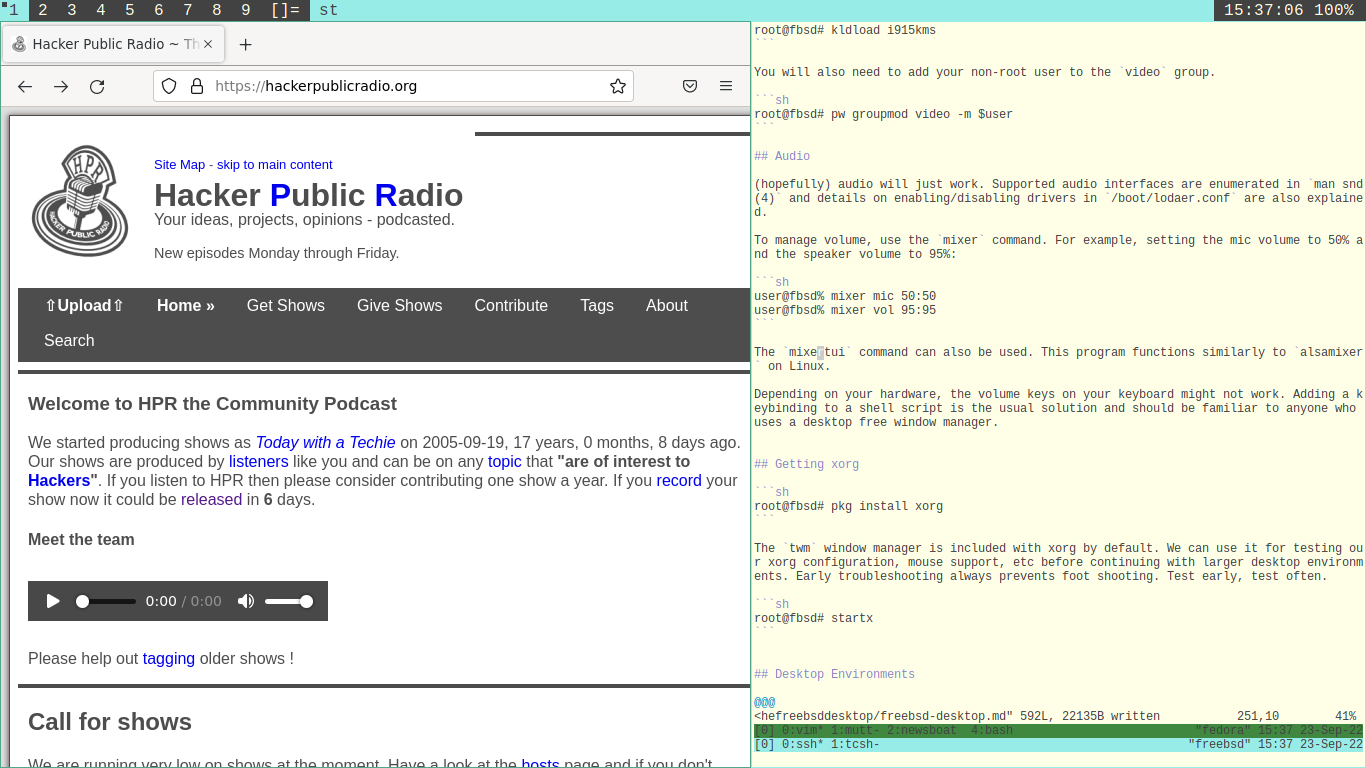Image resolution: width=1366 pixels, height=768 pixels.
Task: Click 'kldload i915kms' terminal line
Action: (845, 31)
